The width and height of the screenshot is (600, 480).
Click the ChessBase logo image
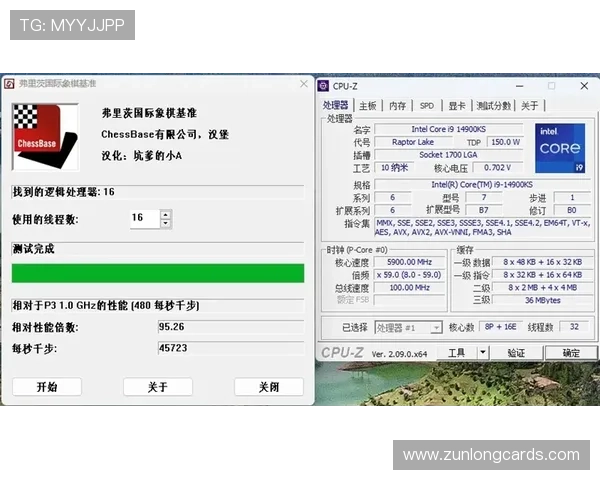[46, 137]
